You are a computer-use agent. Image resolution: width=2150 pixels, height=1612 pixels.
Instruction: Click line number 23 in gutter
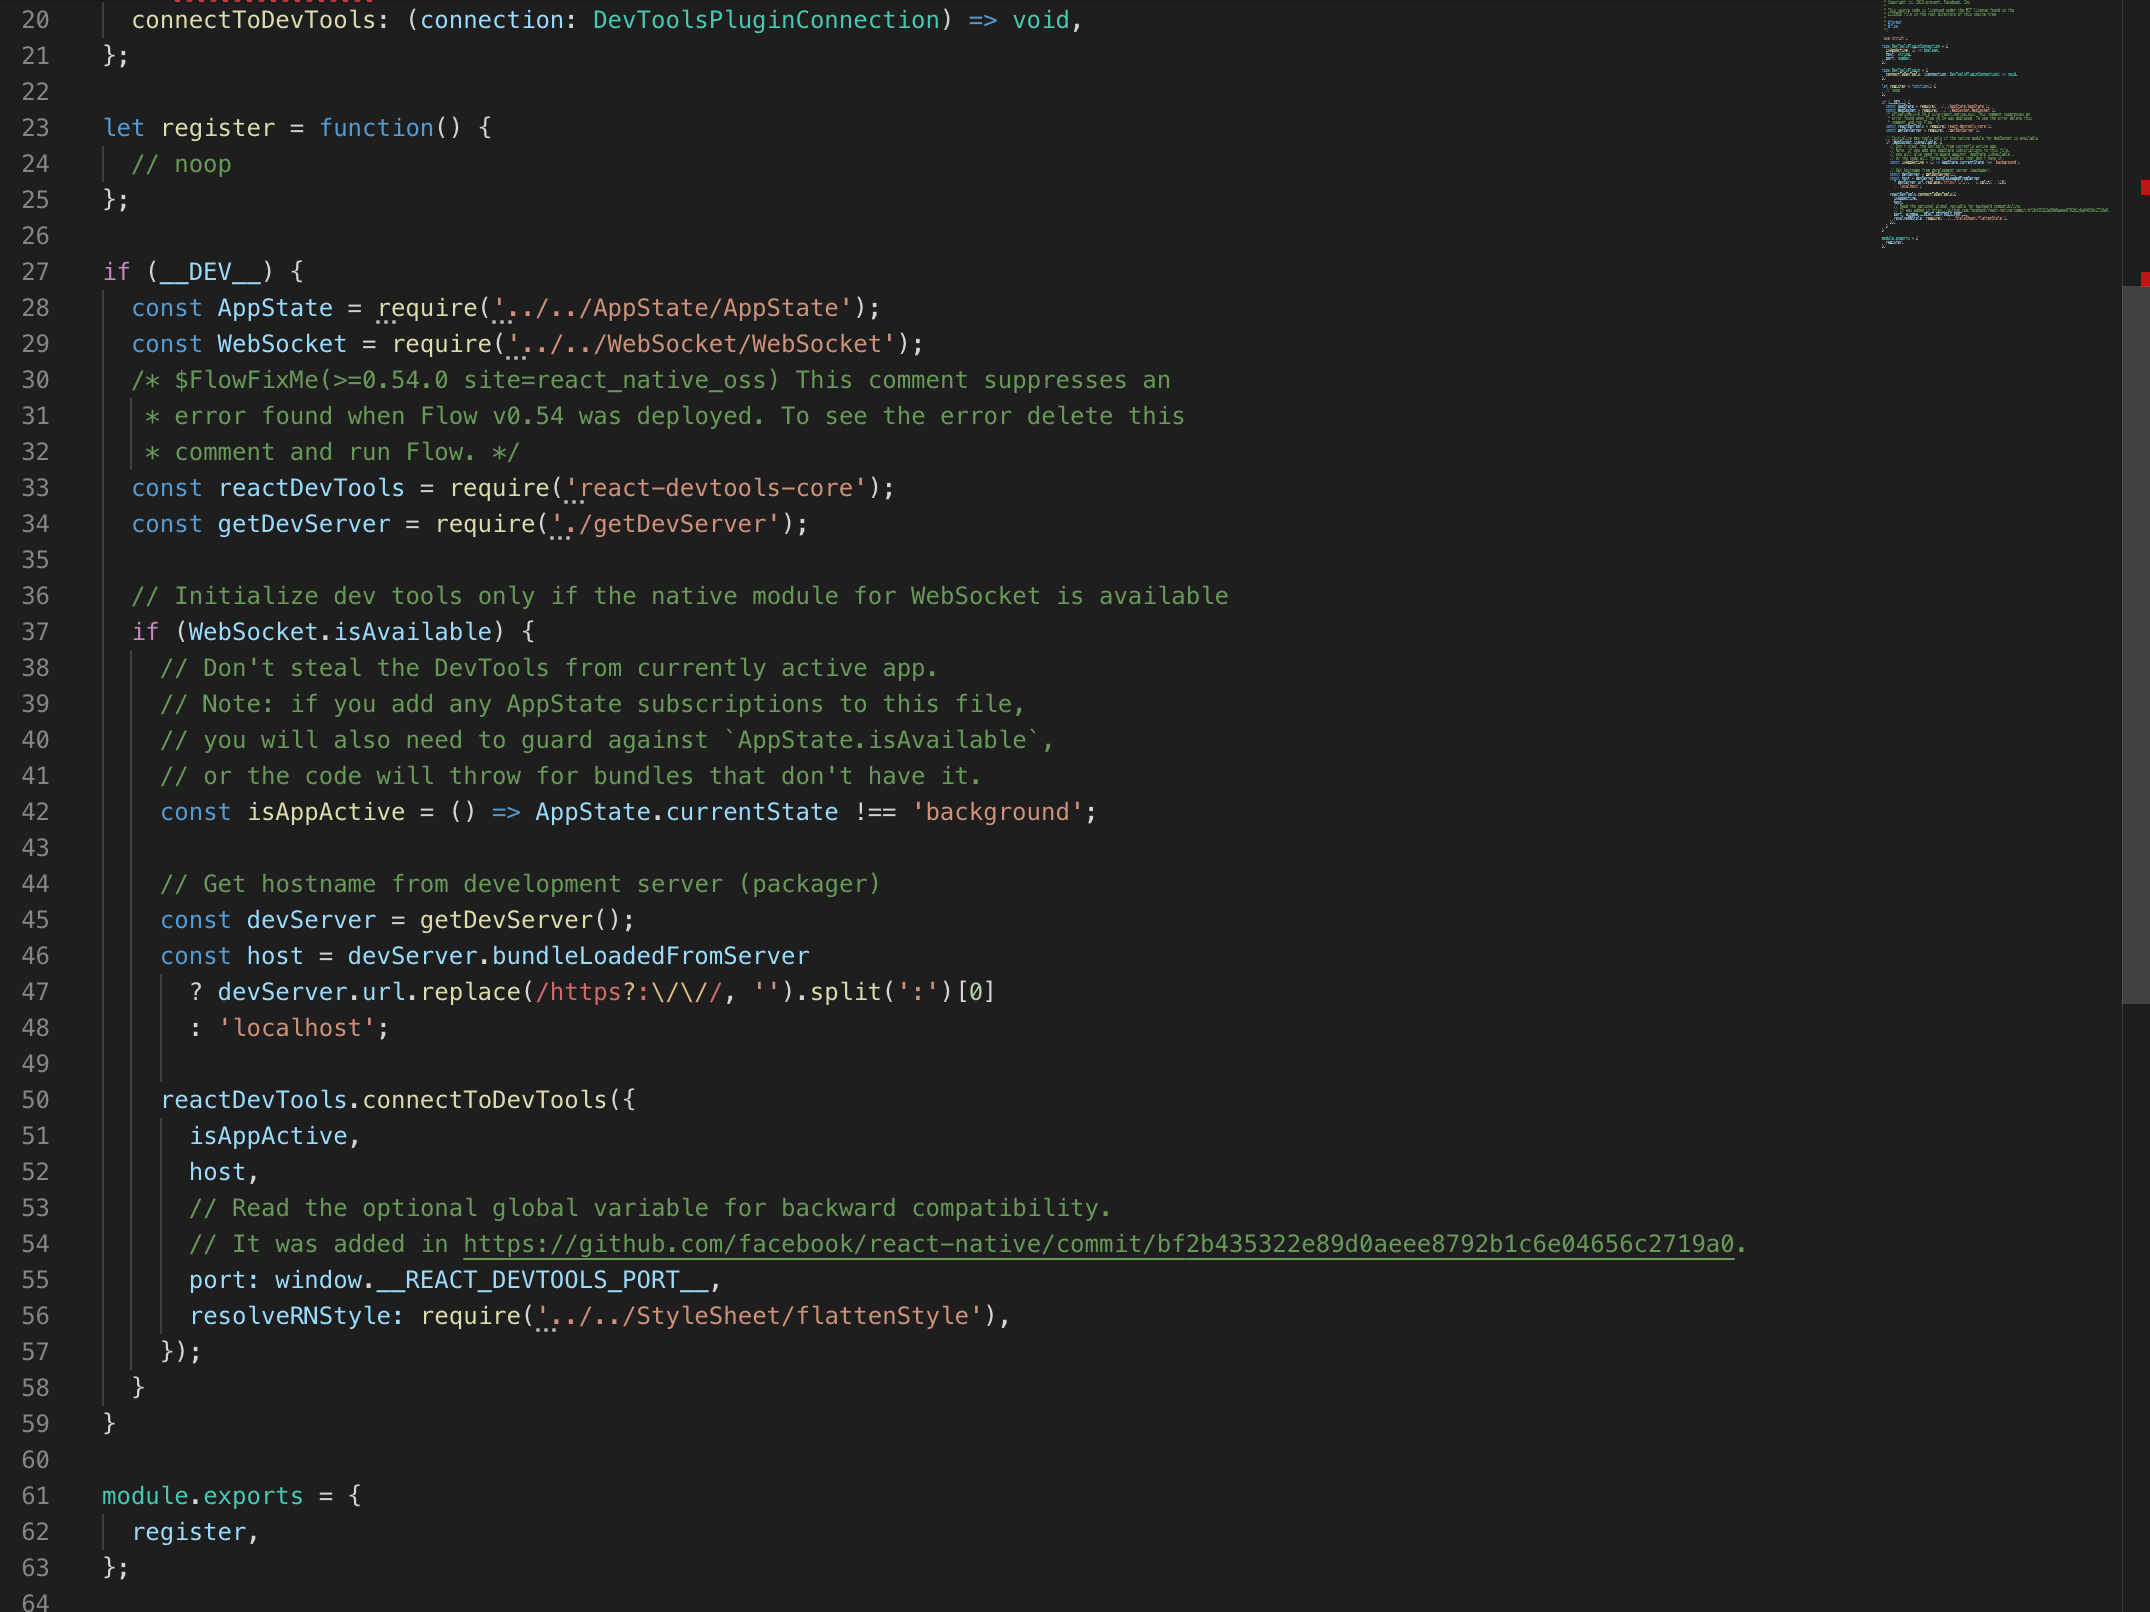coord(36,128)
